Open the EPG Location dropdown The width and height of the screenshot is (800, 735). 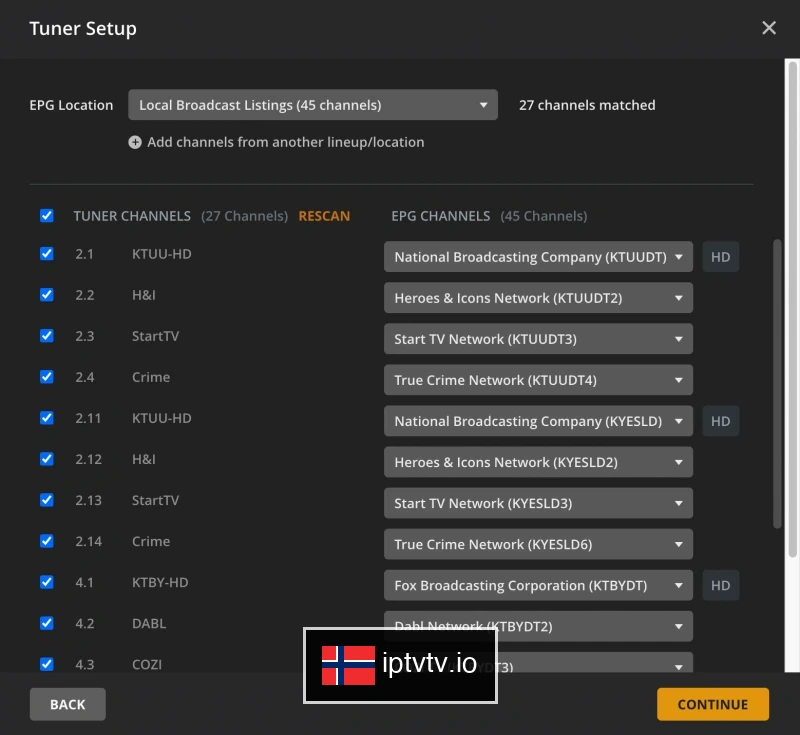pos(313,105)
